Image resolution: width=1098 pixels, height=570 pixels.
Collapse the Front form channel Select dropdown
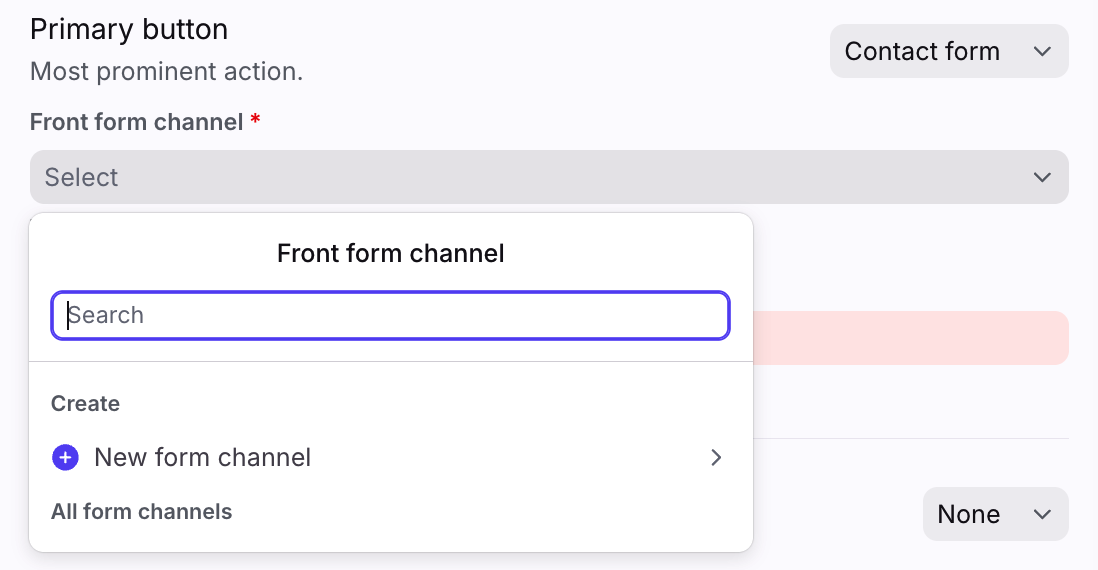point(548,177)
